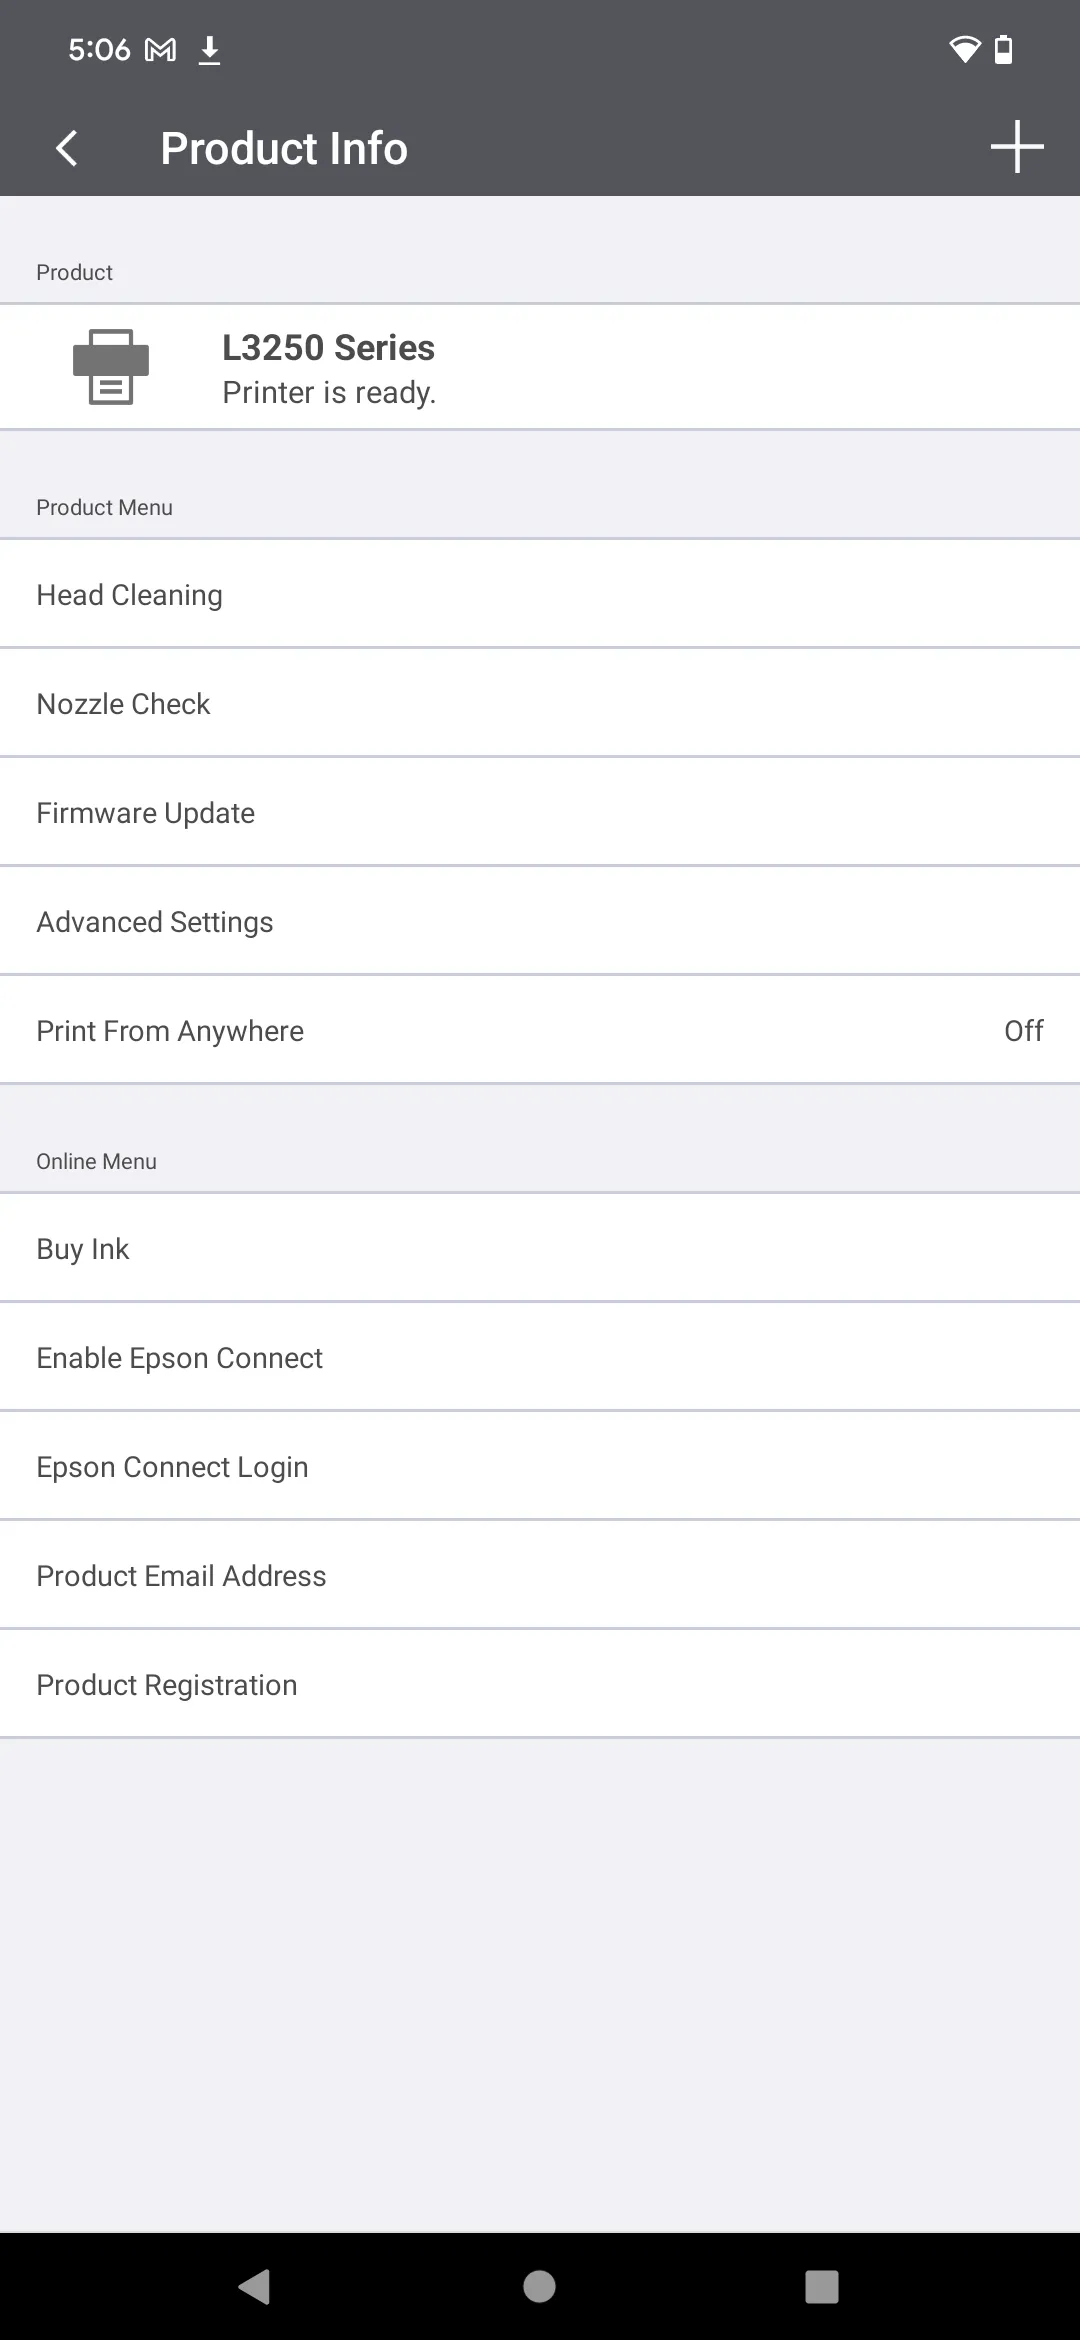Open Head Cleaning from Product Menu
The width and height of the screenshot is (1080, 2340).
click(540, 594)
